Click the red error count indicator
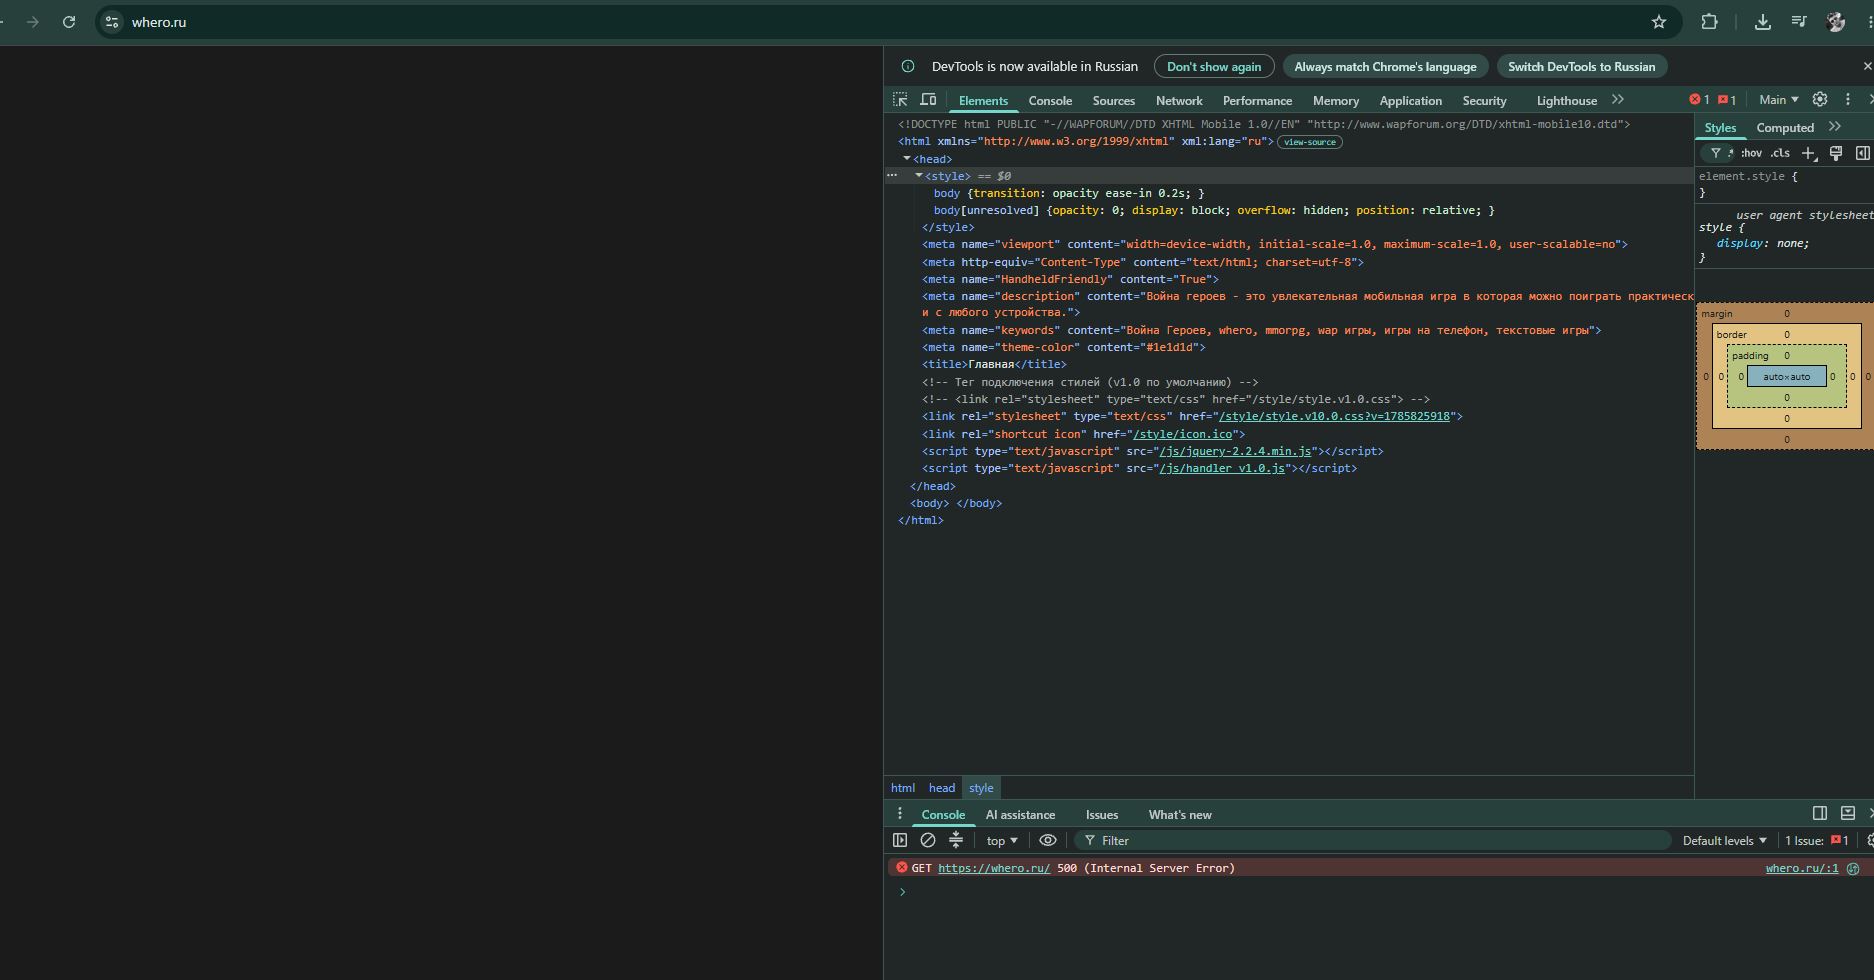Viewport: 1874px width, 980px height. (1699, 99)
